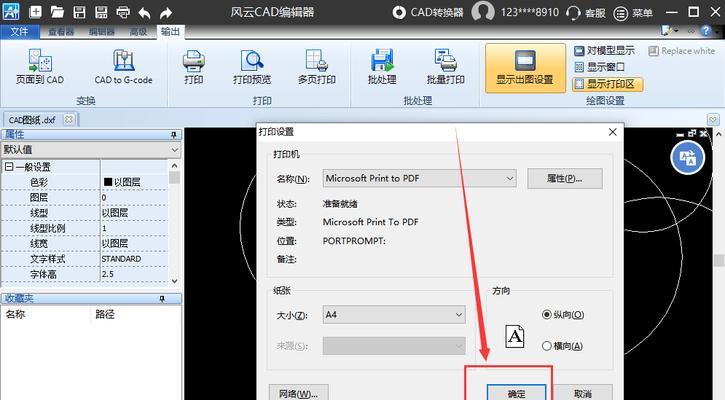Screen dimensions: 725x400
Task: Open the 文件 menu tab
Action: 19,31
